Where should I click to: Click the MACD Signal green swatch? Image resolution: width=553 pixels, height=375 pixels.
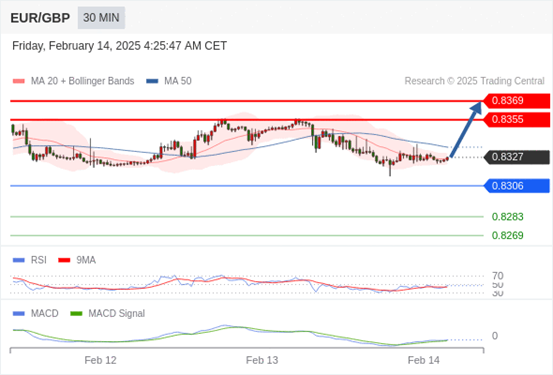(76, 314)
